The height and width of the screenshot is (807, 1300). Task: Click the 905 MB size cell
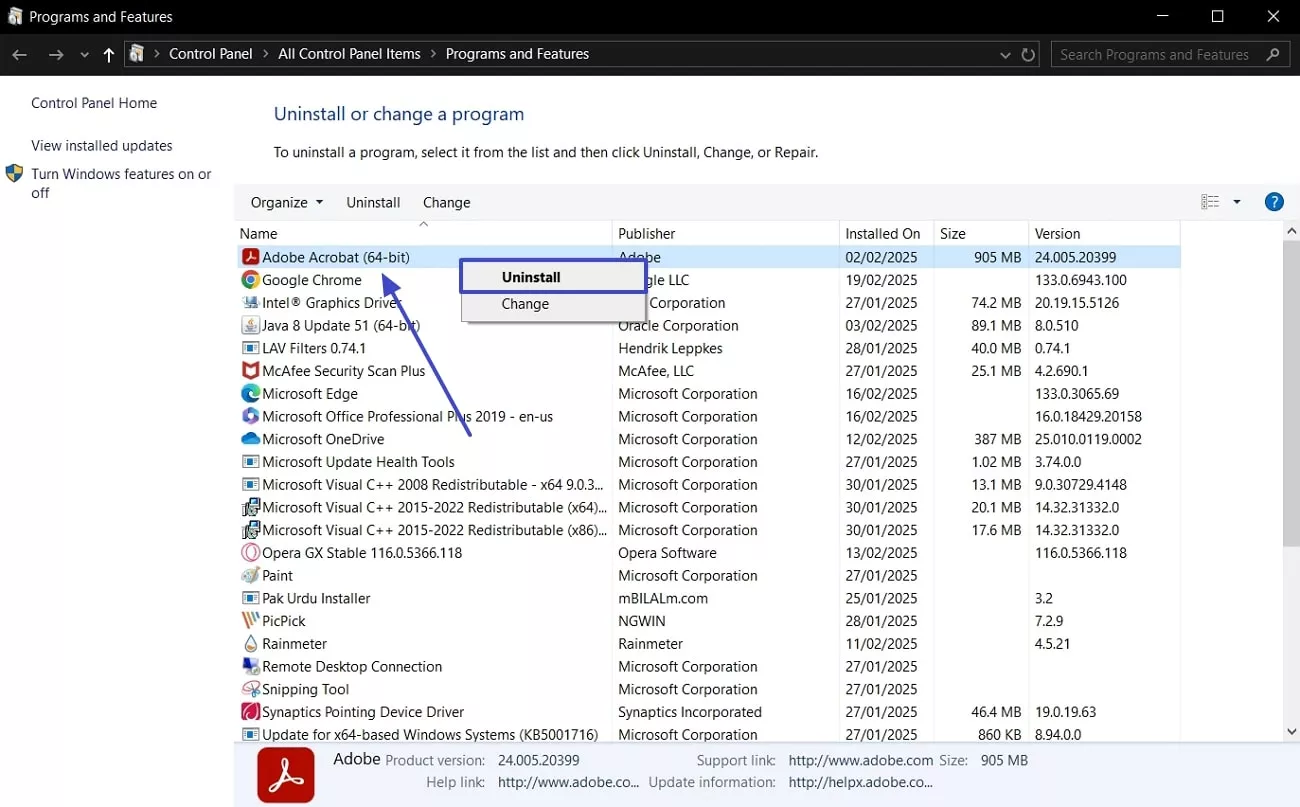pos(998,257)
